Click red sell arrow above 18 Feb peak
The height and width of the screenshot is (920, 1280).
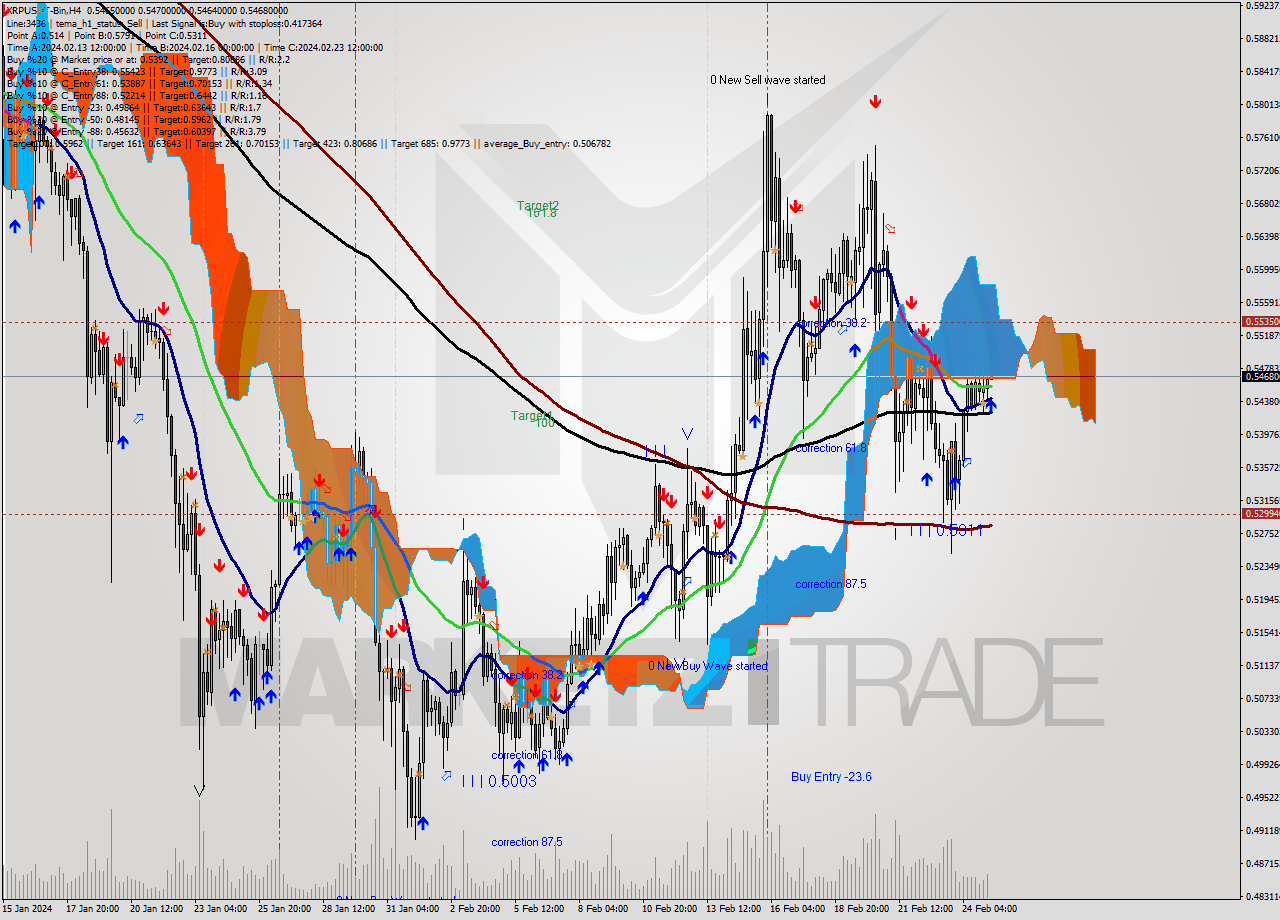pos(875,101)
